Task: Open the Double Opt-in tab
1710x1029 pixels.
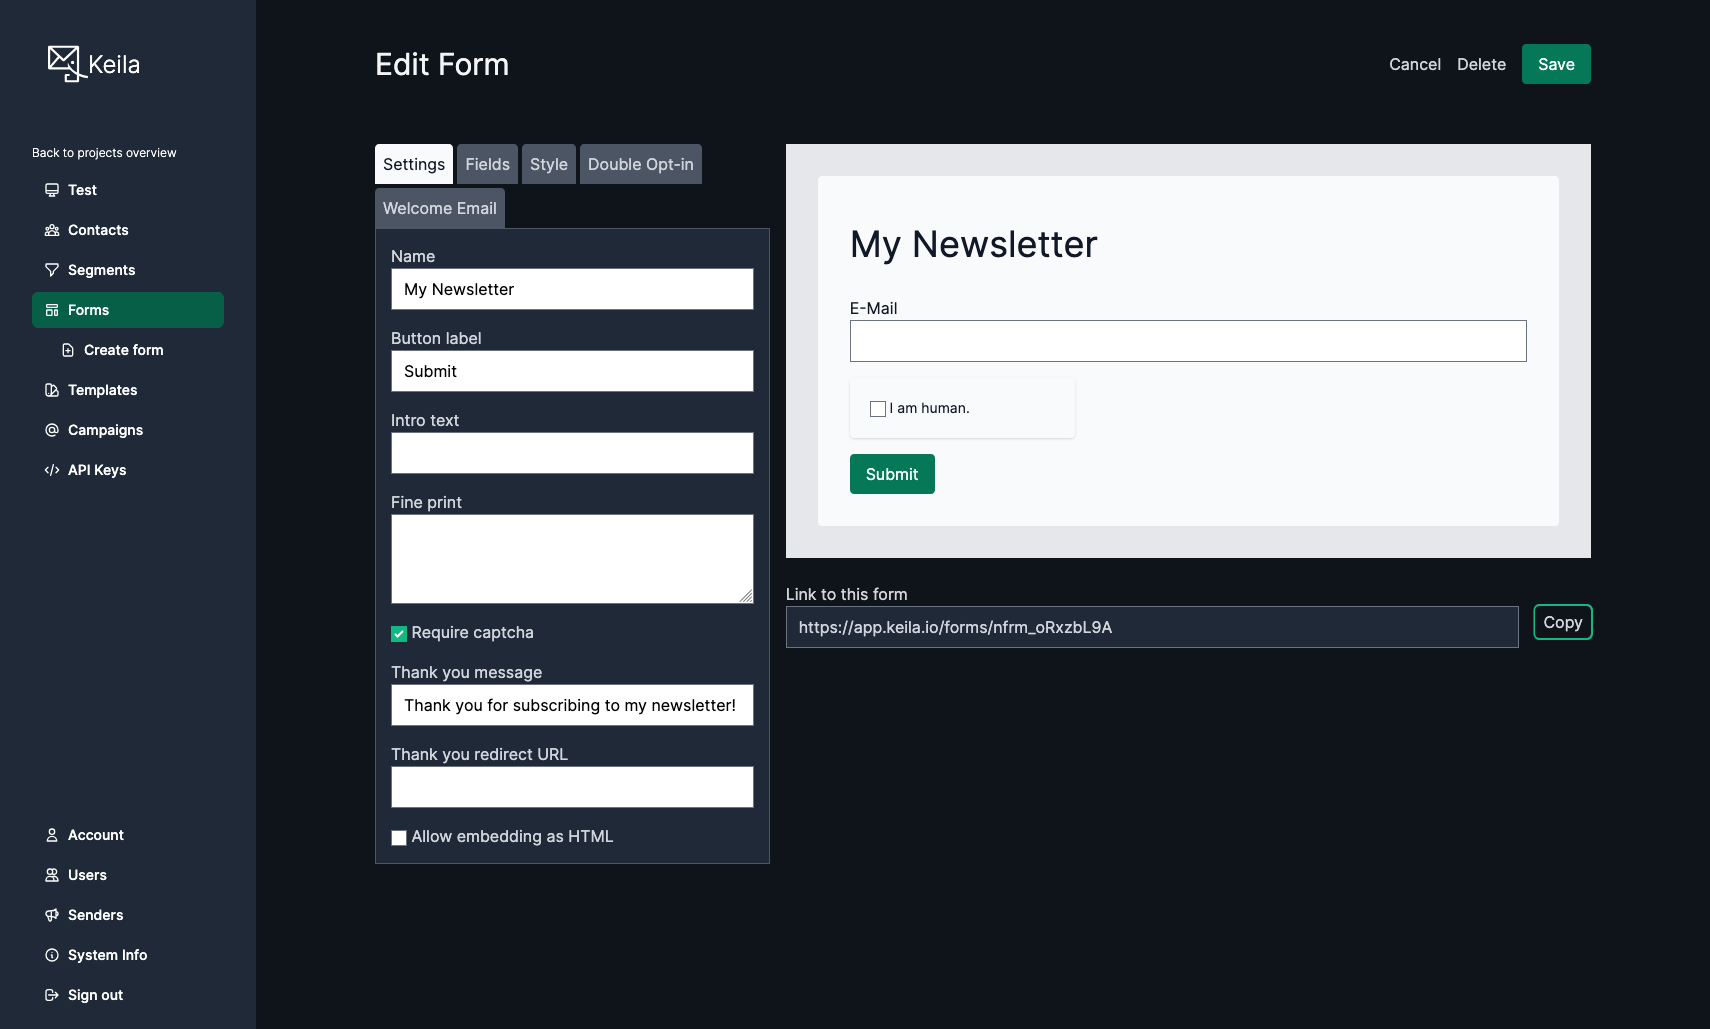Action: [640, 164]
